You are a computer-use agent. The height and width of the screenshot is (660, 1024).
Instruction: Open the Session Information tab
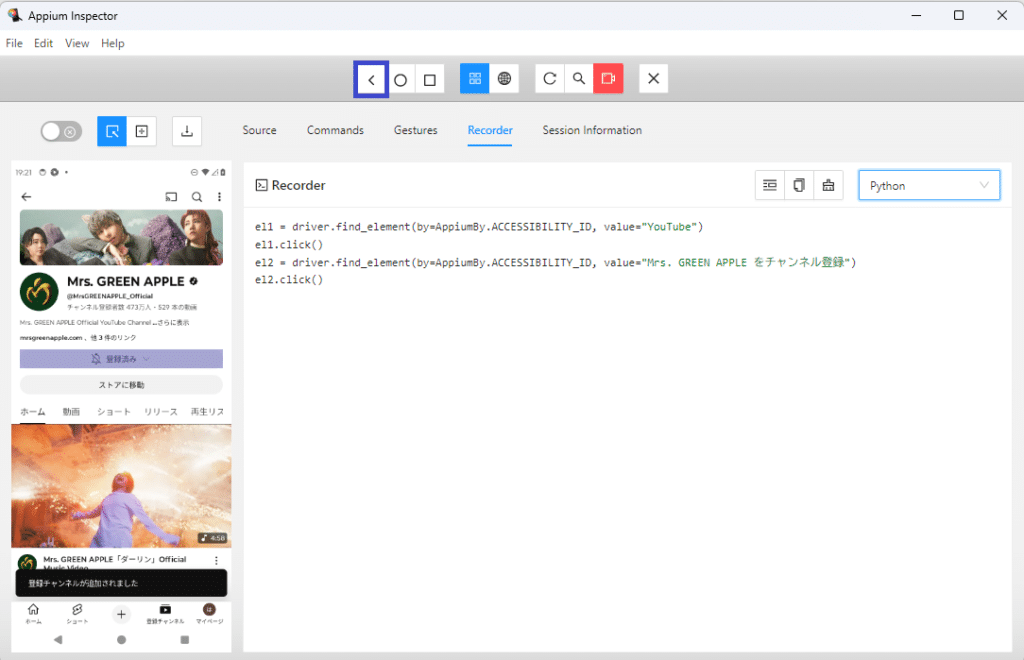[592, 130]
